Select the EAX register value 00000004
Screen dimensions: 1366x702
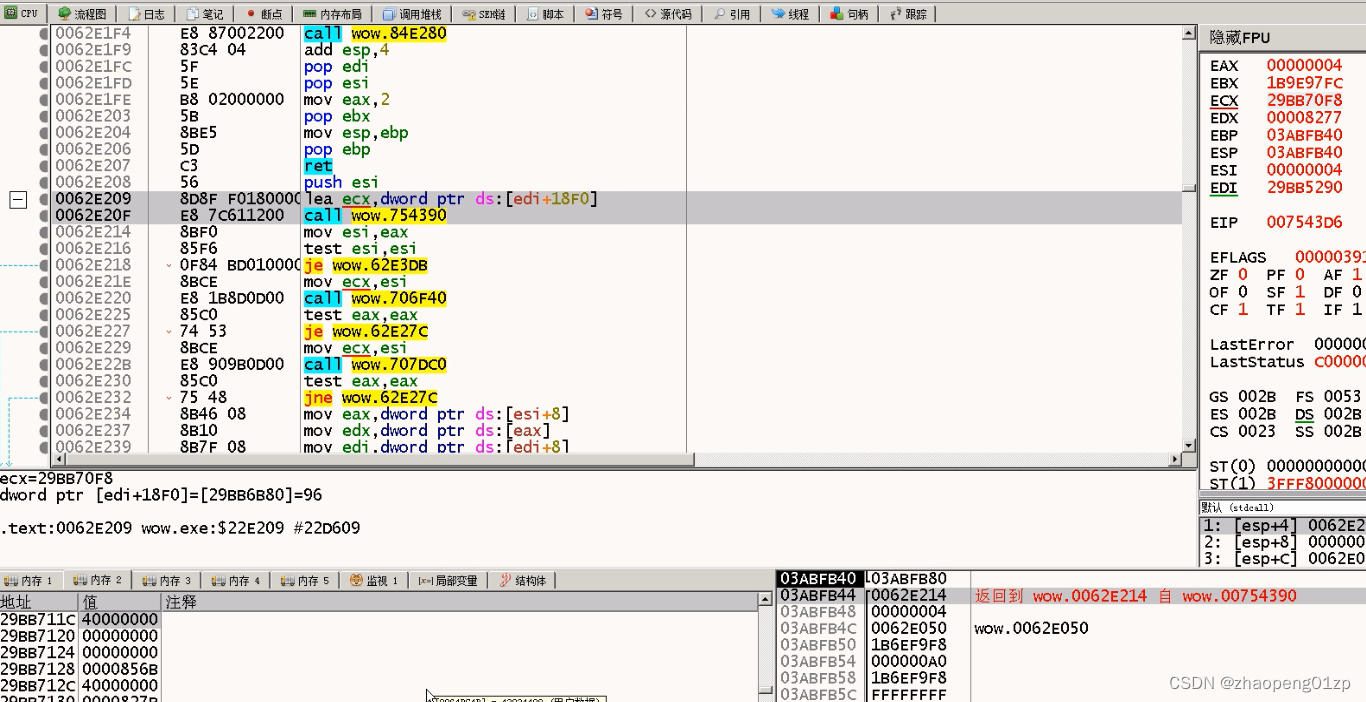[1304, 65]
